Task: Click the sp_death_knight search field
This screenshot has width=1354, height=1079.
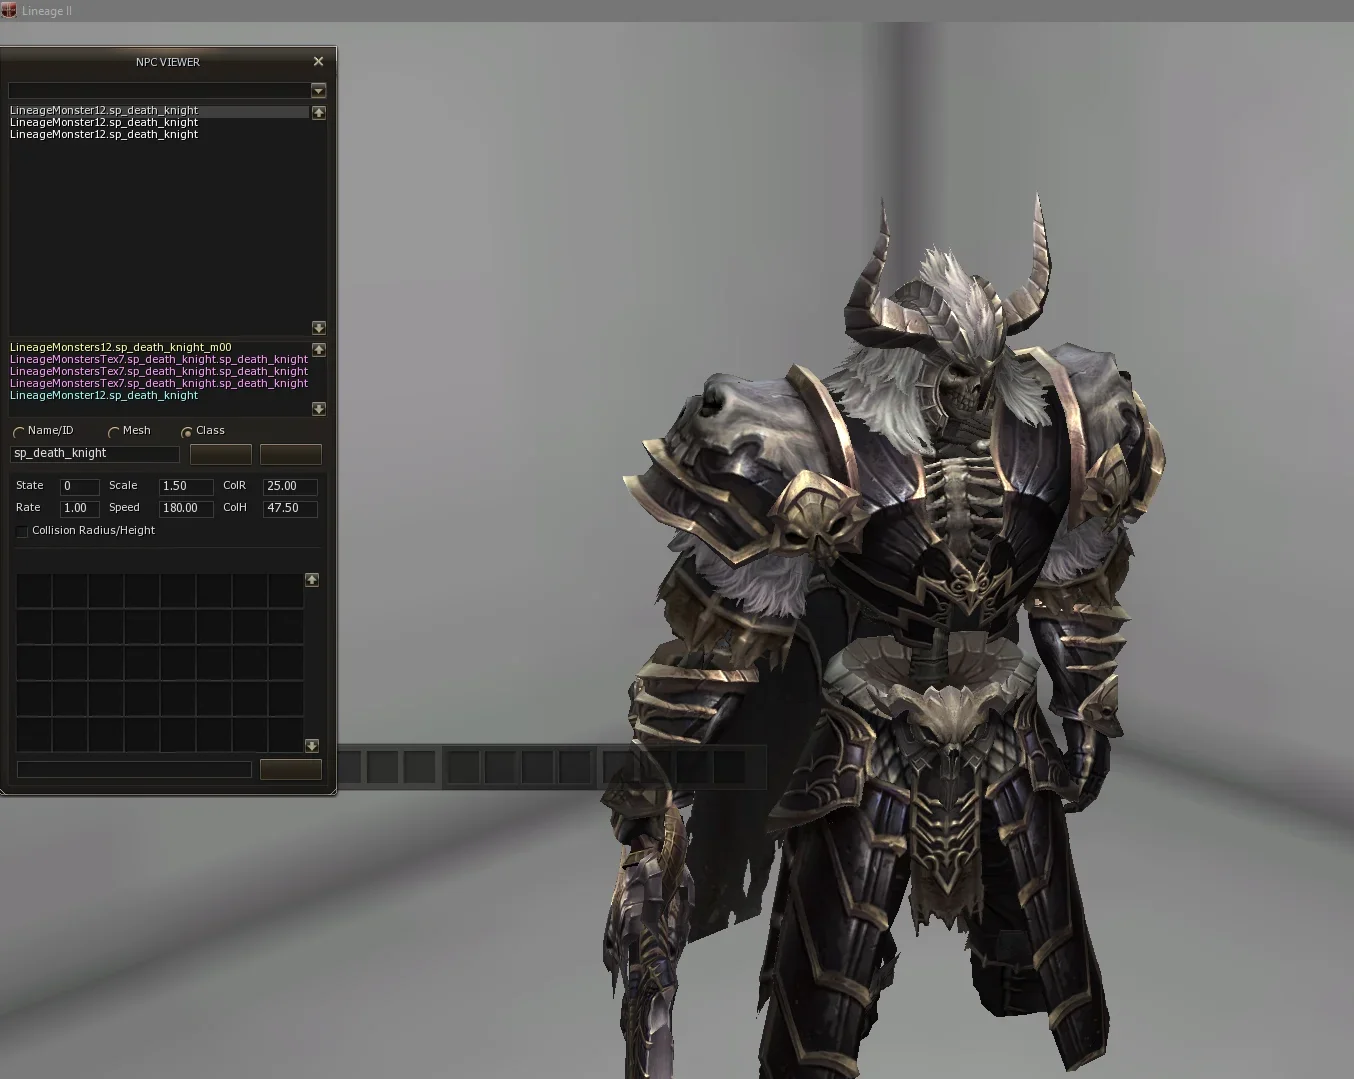Action: click(x=95, y=454)
